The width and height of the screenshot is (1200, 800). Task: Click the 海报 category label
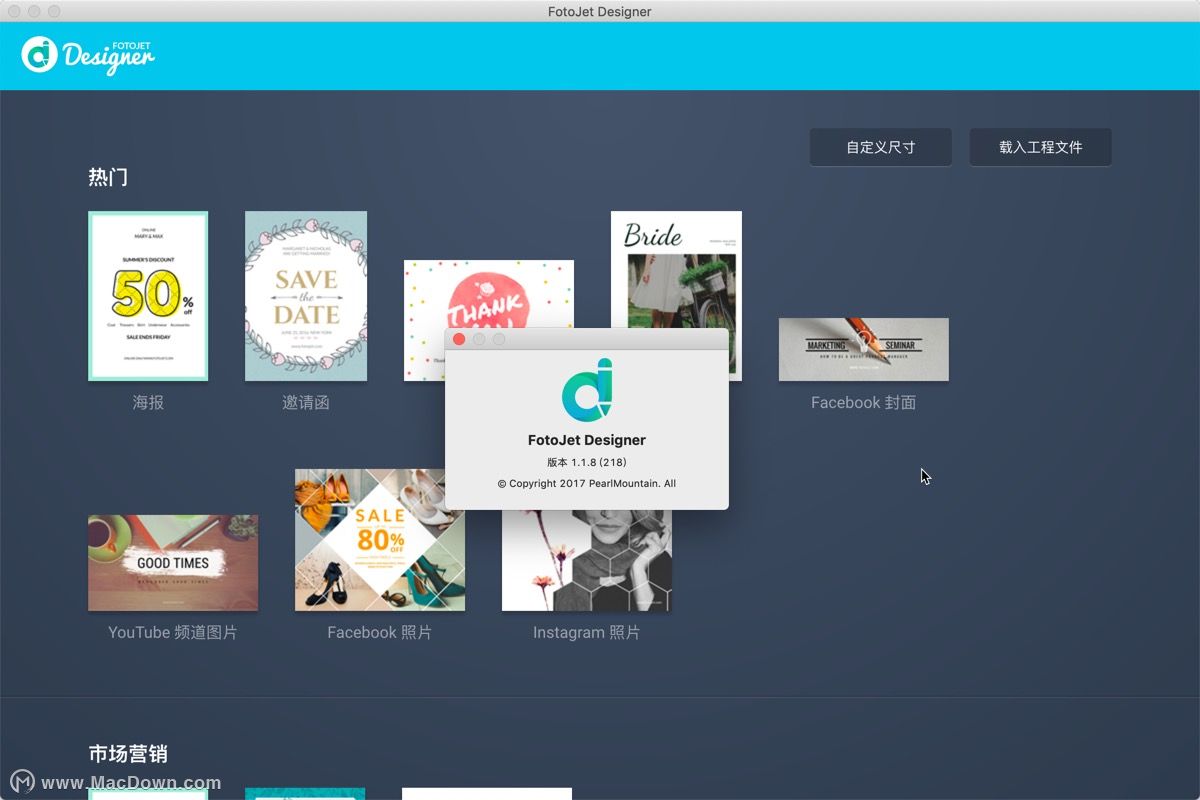pos(148,403)
